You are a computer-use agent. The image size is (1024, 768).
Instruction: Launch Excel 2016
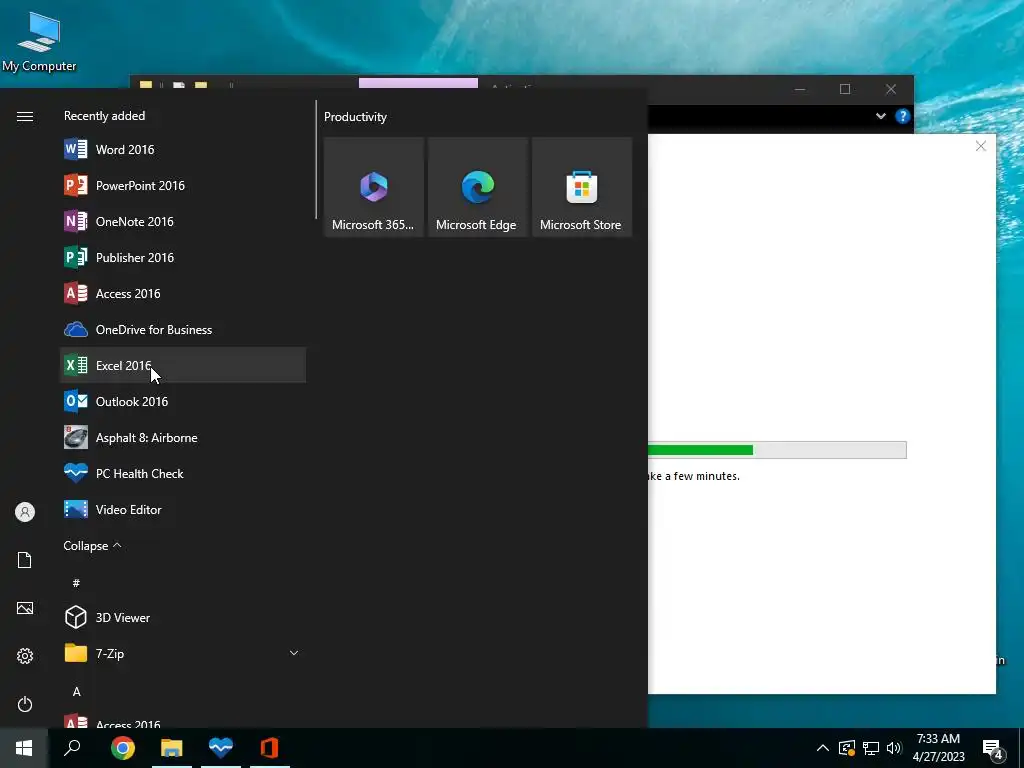183,365
